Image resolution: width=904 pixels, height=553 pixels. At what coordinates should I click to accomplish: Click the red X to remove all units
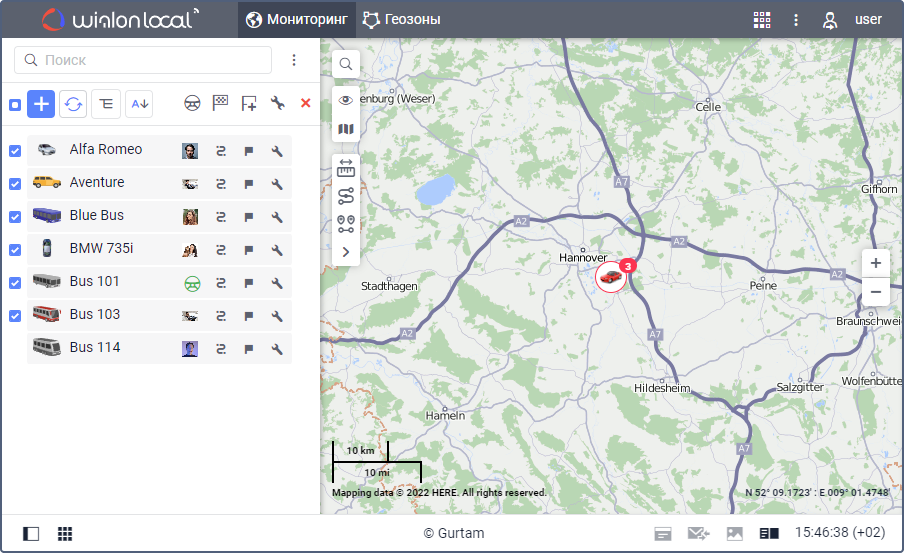point(305,103)
